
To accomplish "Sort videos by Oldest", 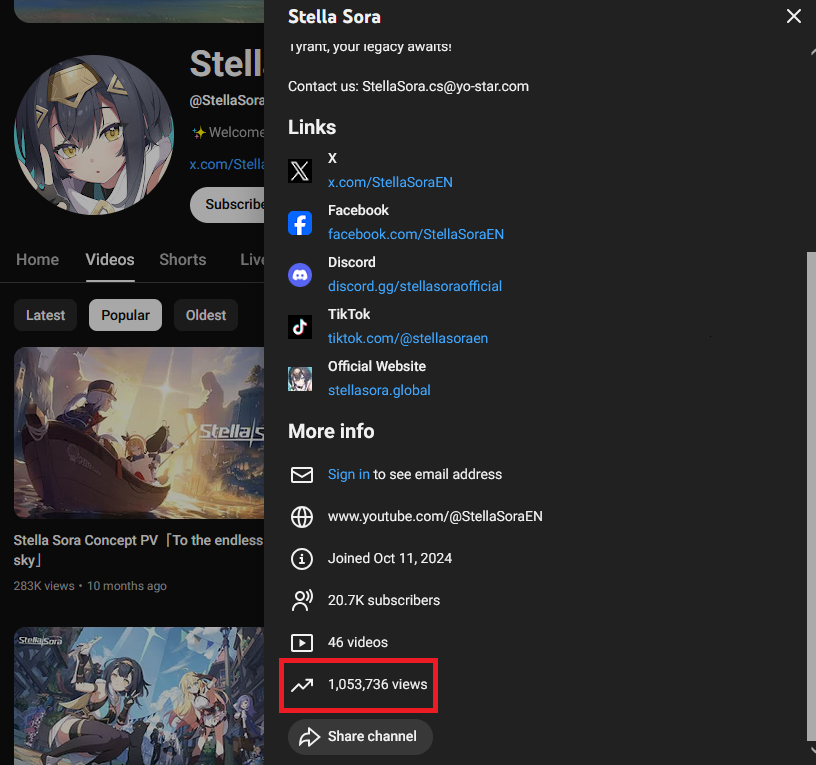I will (x=206, y=315).
